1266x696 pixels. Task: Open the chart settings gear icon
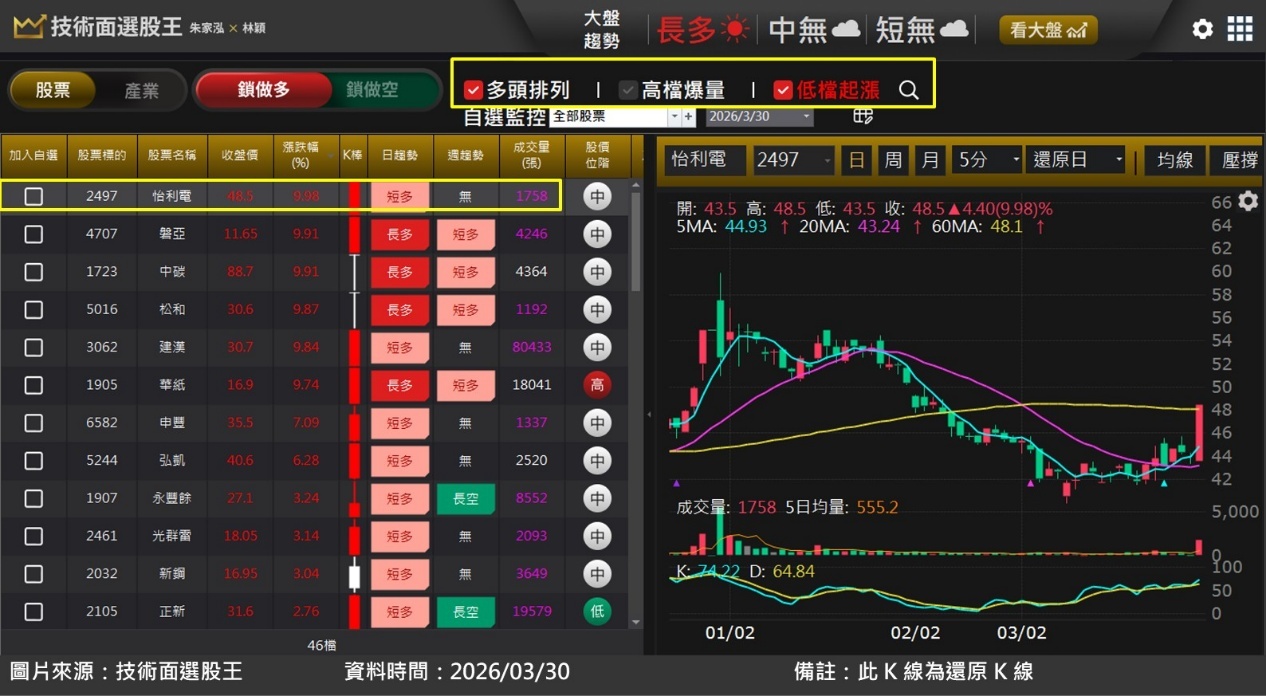click(1248, 201)
